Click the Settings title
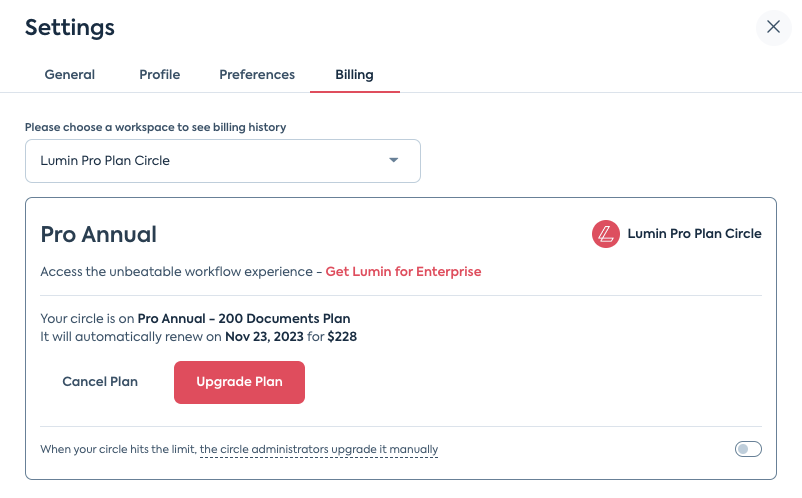 [70, 27]
